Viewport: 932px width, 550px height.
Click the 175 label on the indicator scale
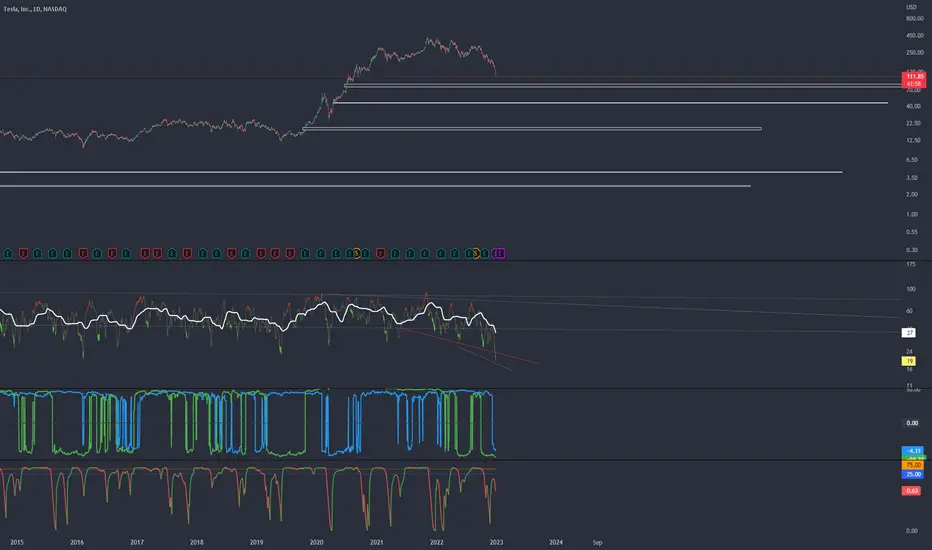[910, 264]
